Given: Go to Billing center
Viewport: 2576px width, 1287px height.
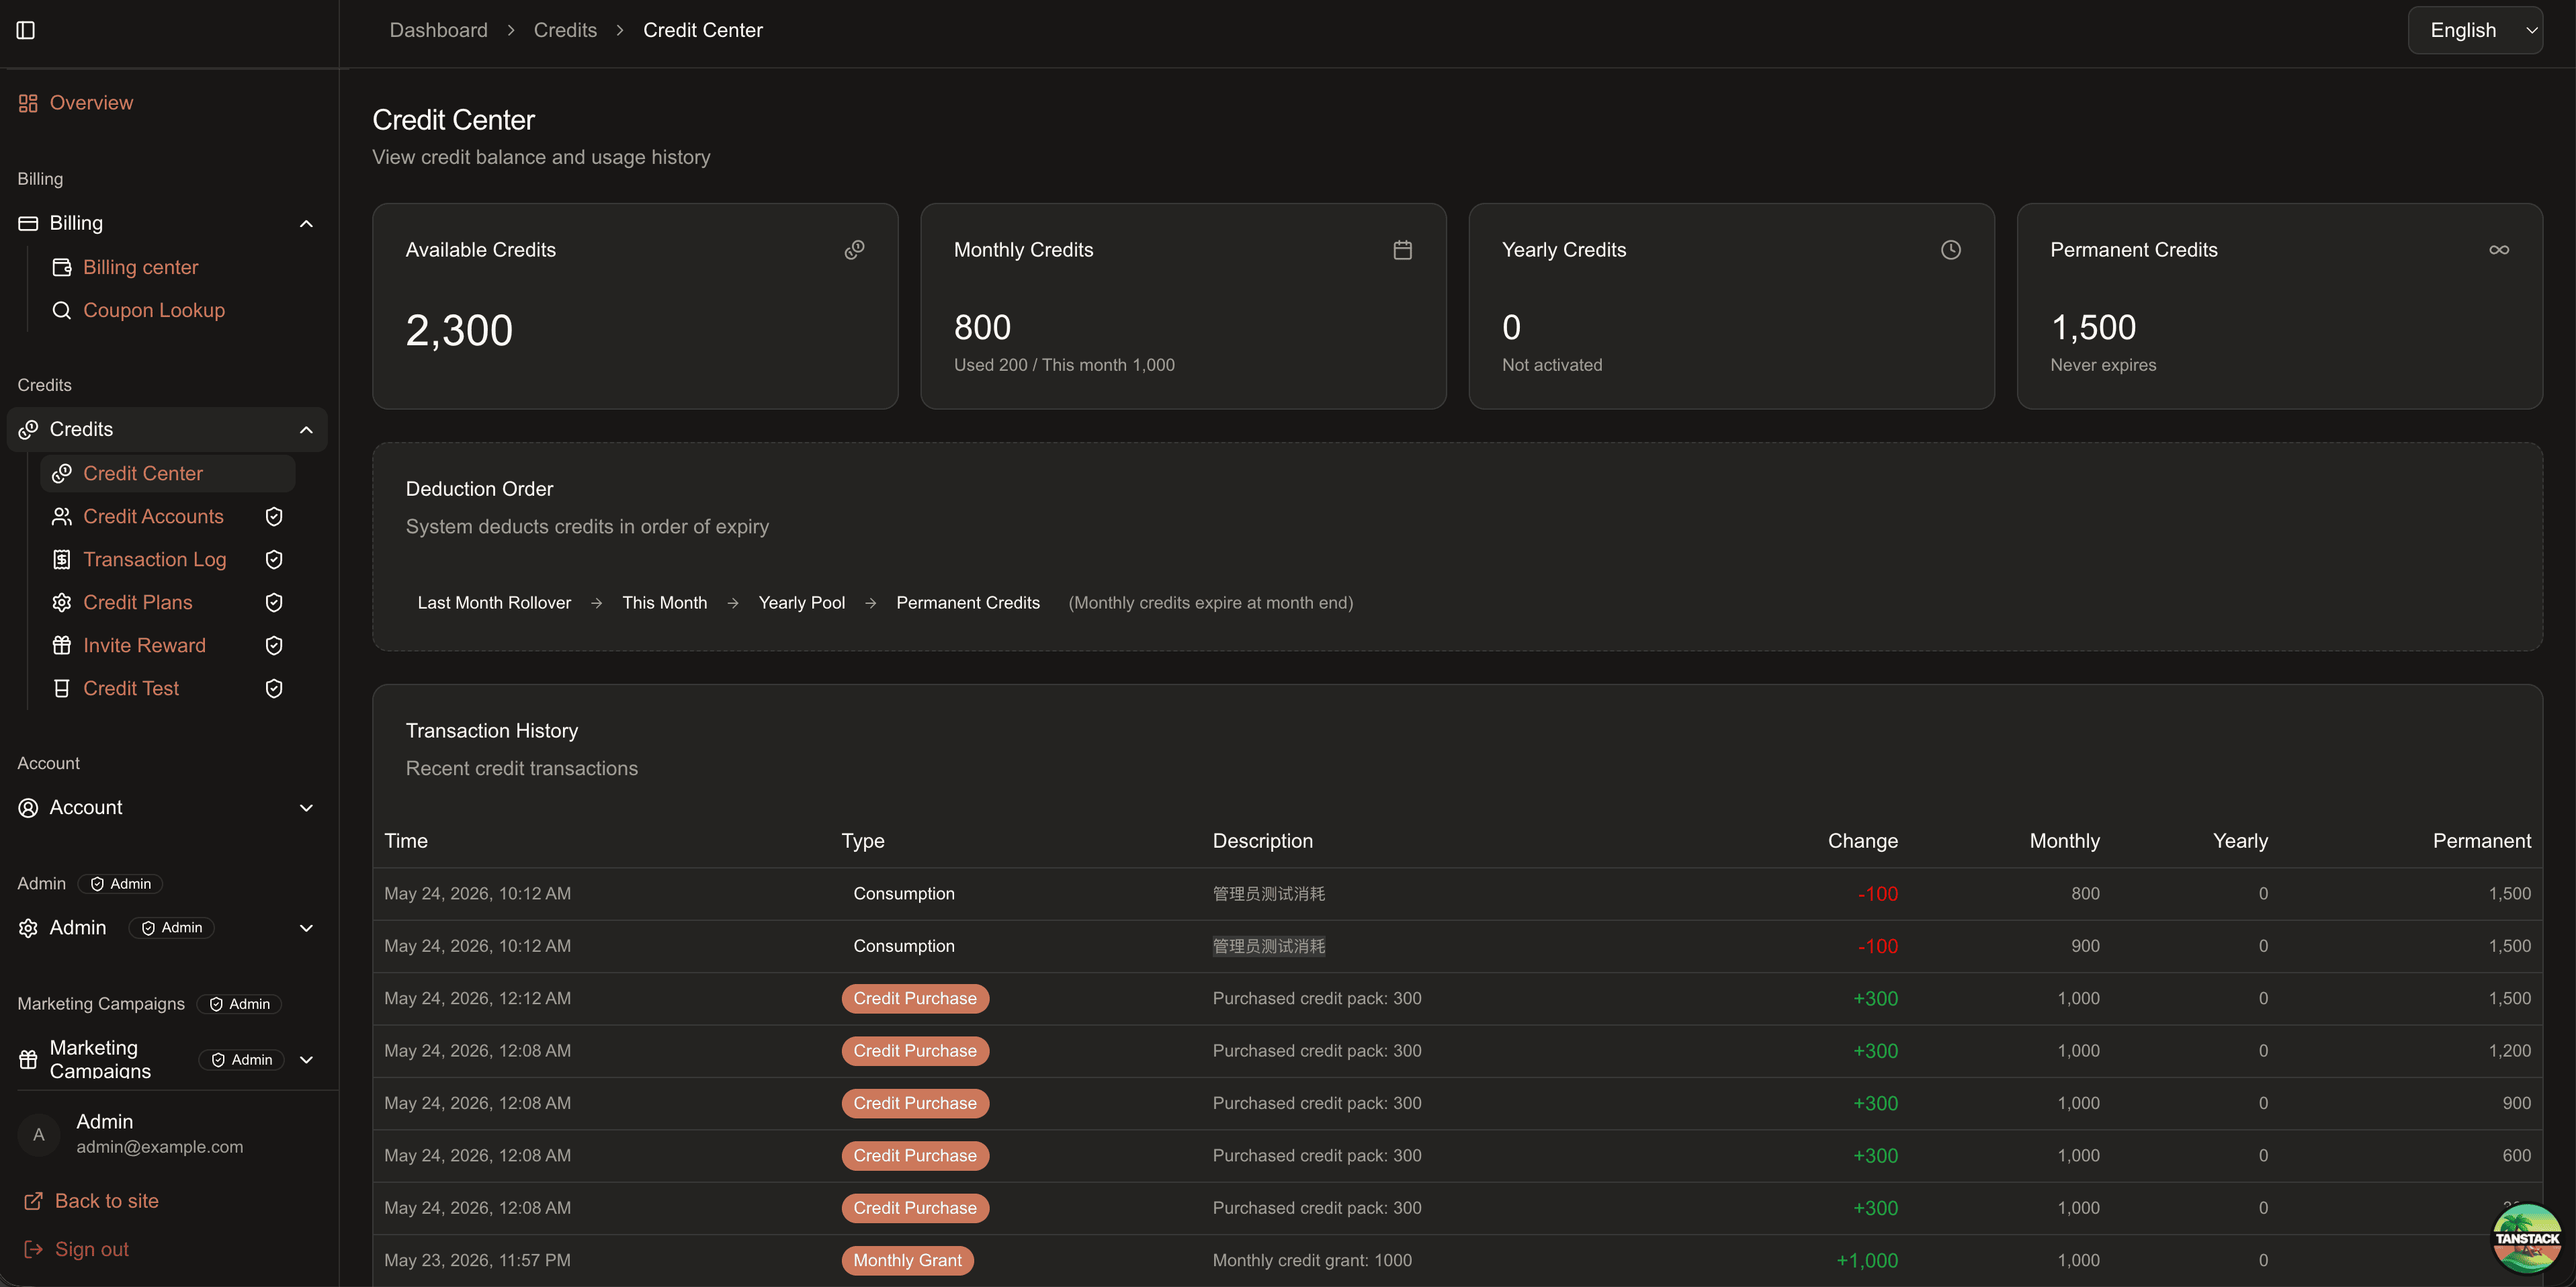Looking at the screenshot, I should [140, 267].
